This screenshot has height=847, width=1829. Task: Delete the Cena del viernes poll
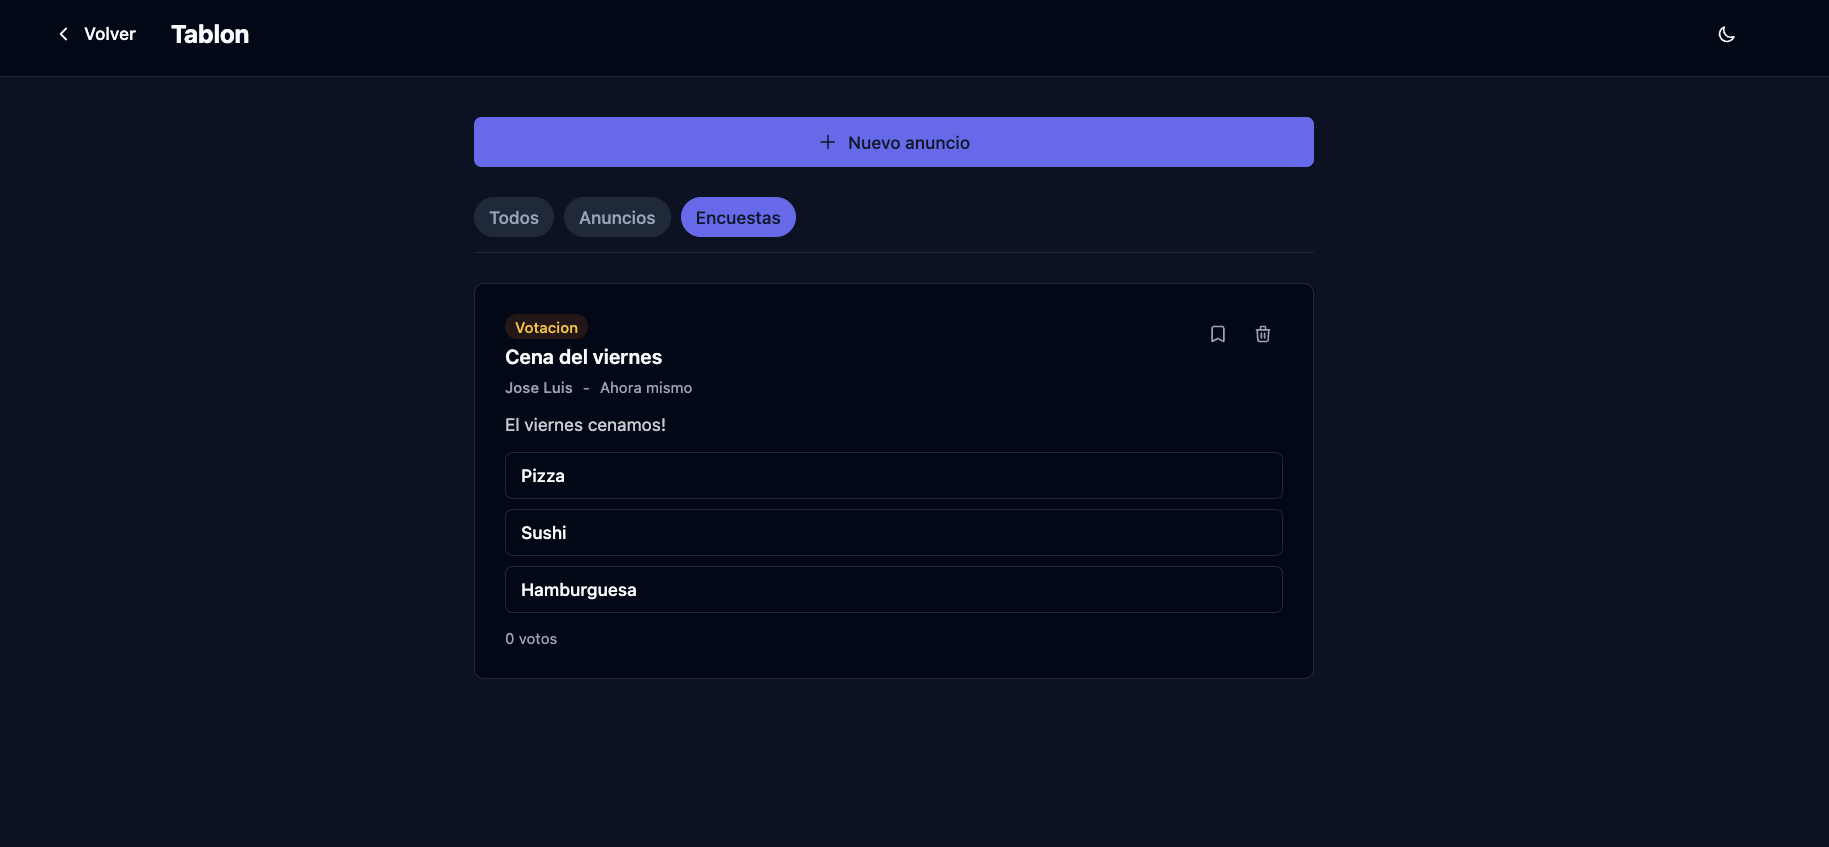tap(1263, 334)
